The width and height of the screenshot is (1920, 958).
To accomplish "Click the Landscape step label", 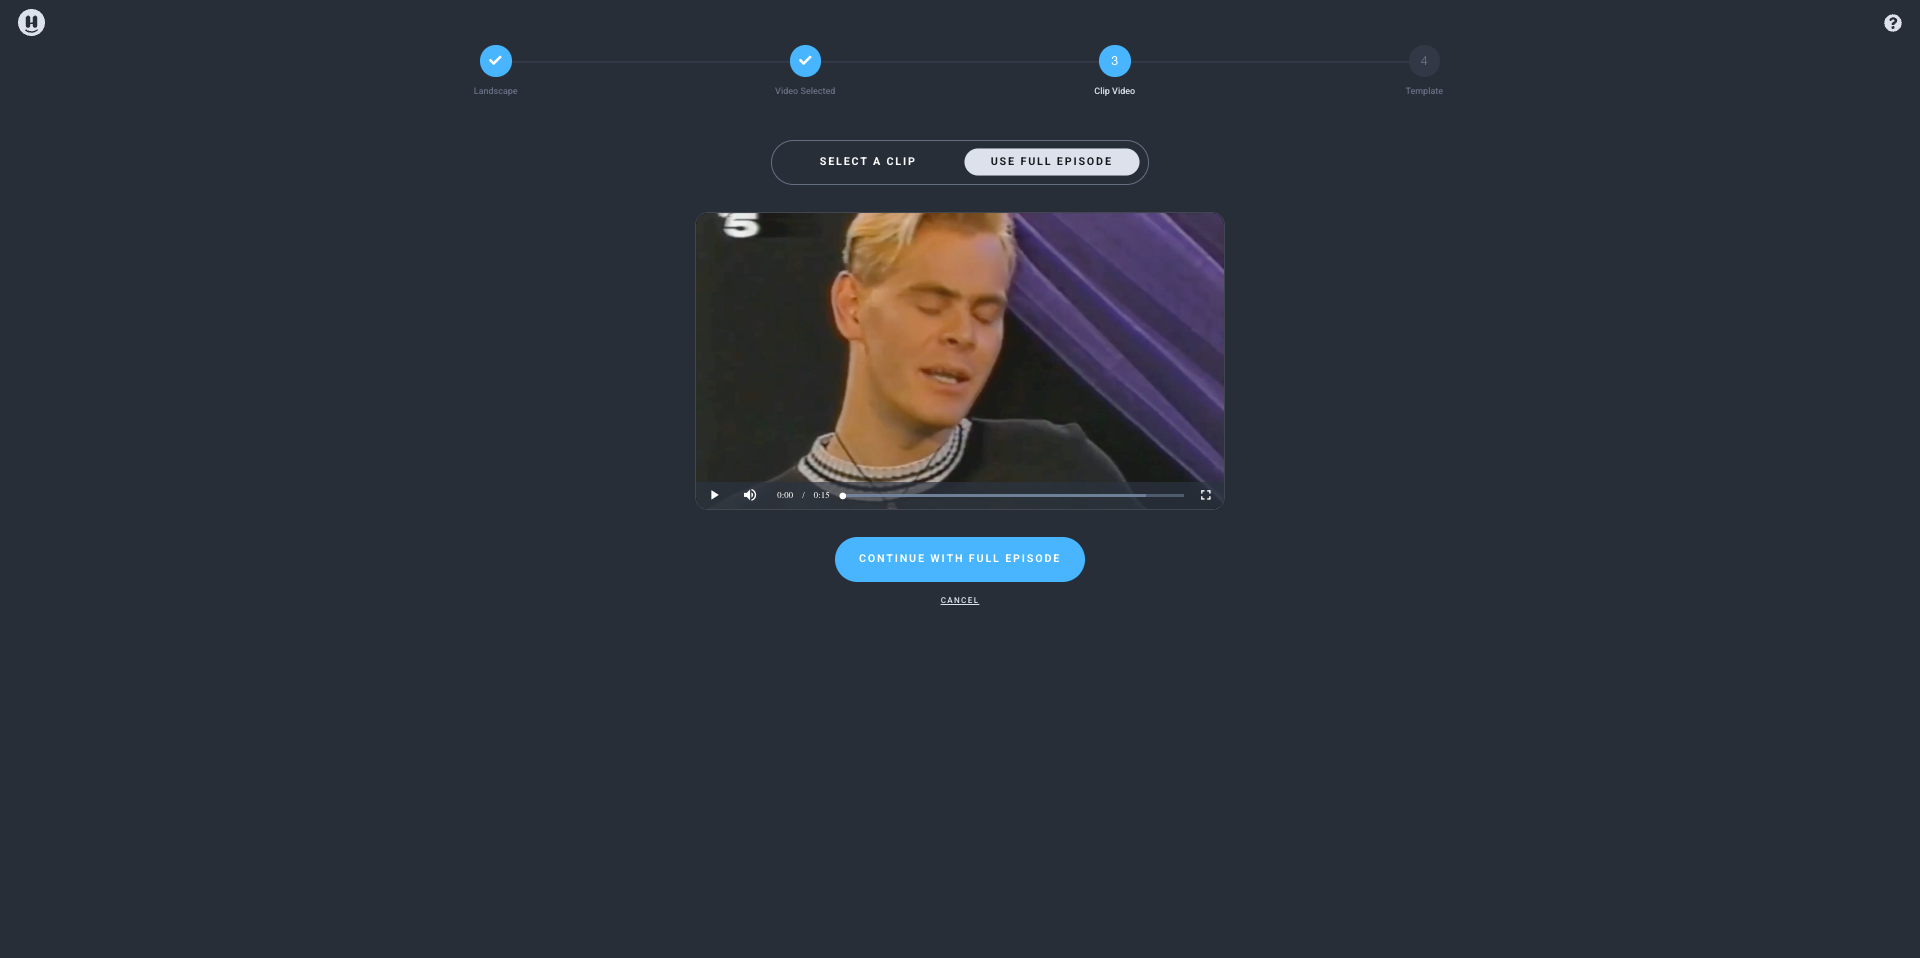I will click(x=495, y=91).
